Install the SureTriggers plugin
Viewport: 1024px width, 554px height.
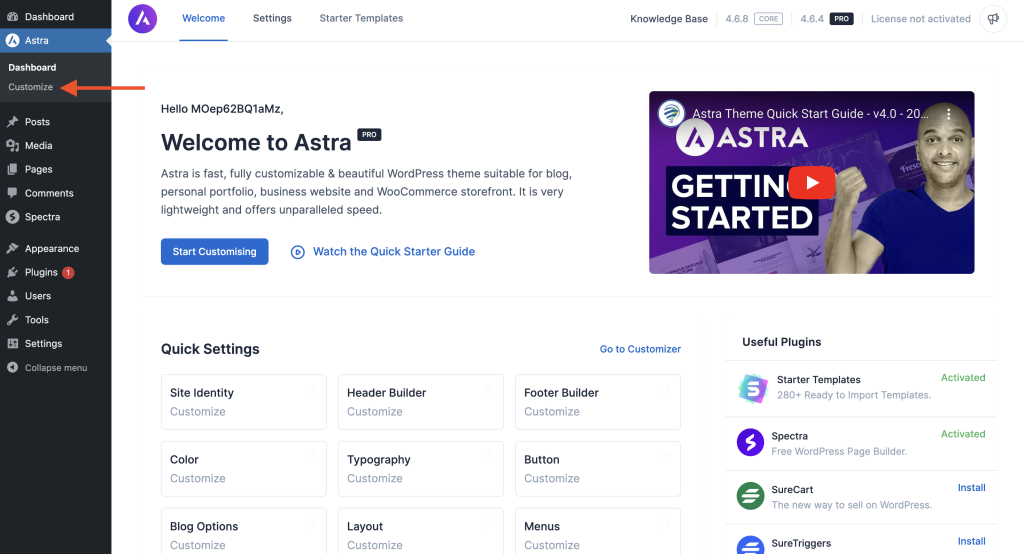pyautogui.click(x=972, y=541)
